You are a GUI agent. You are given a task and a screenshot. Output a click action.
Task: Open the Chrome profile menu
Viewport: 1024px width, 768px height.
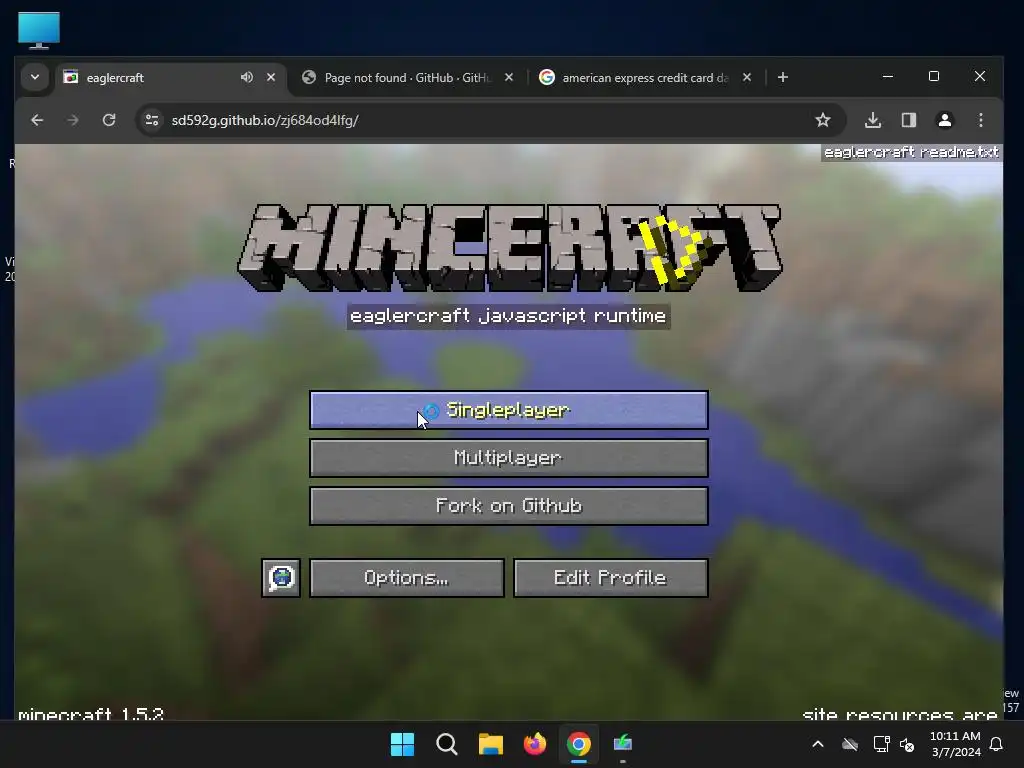(945, 120)
